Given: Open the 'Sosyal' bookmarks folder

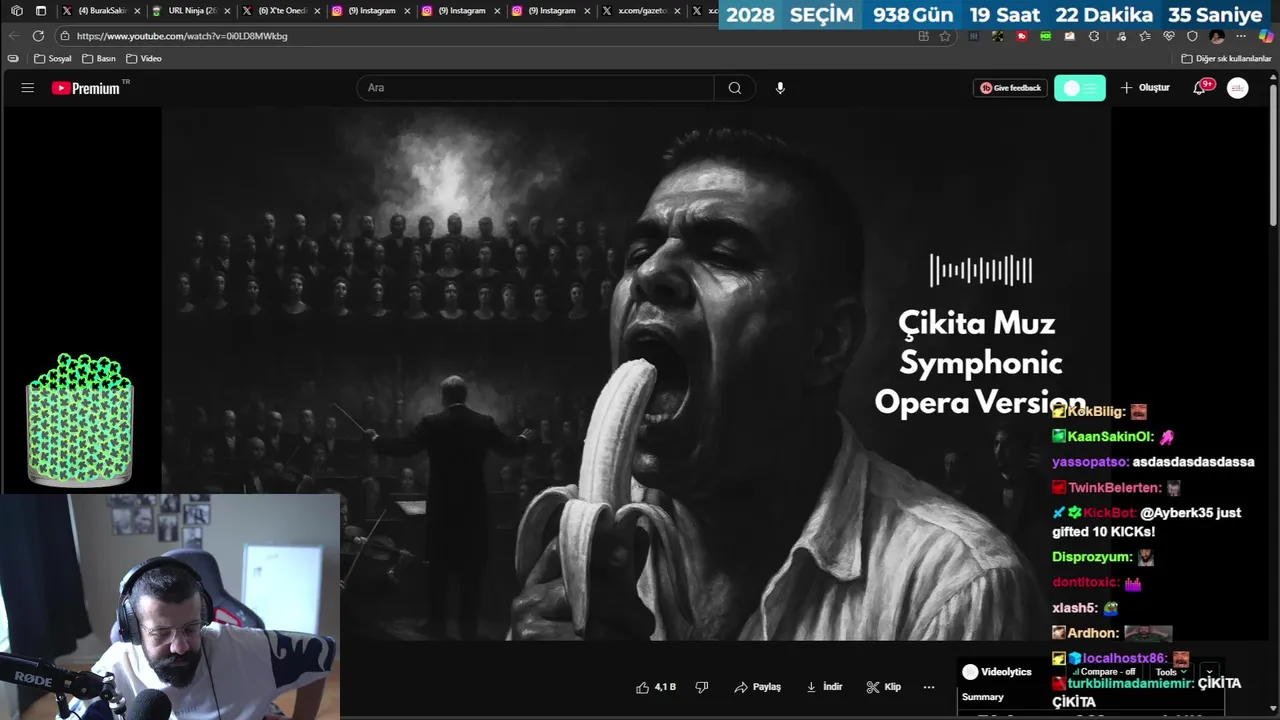Looking at the screenshot, I should pyautogui.click(x=53, y=59).
